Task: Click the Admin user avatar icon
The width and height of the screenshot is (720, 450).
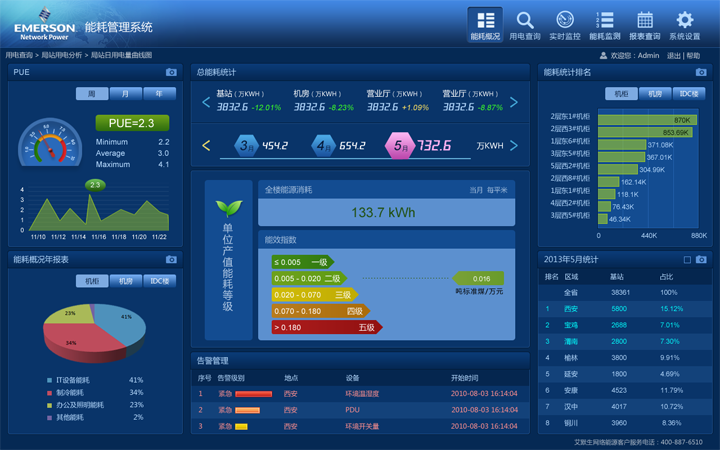Action: 603,56
